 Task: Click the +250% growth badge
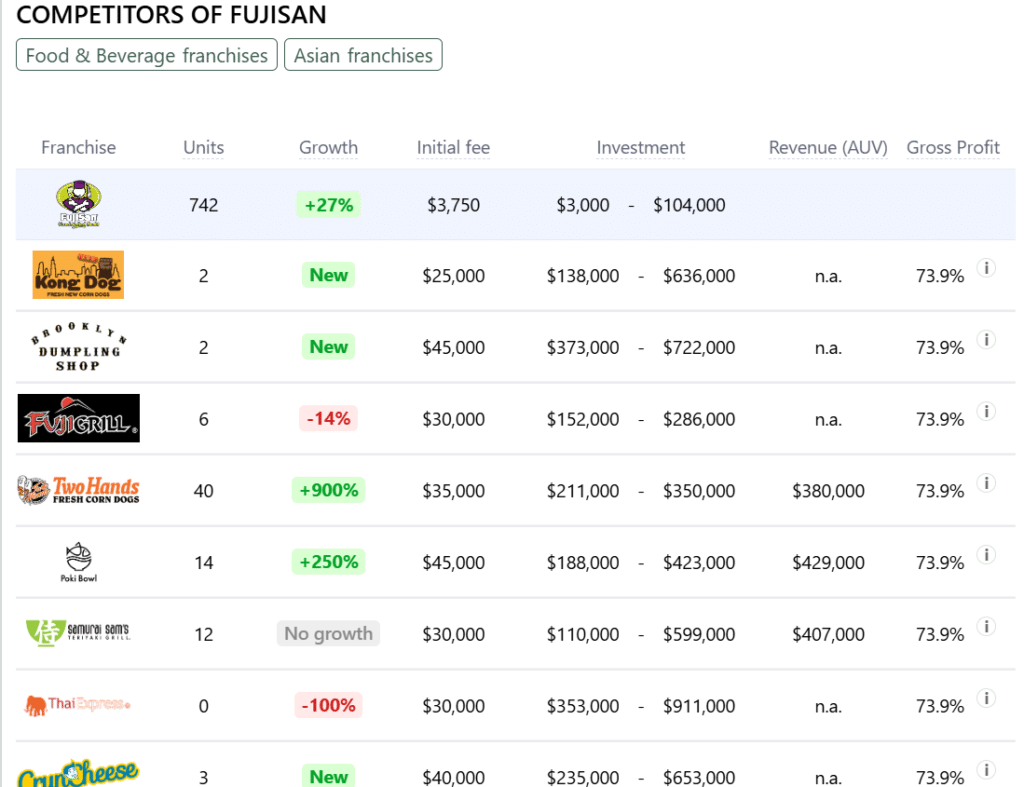click(328, 562)
